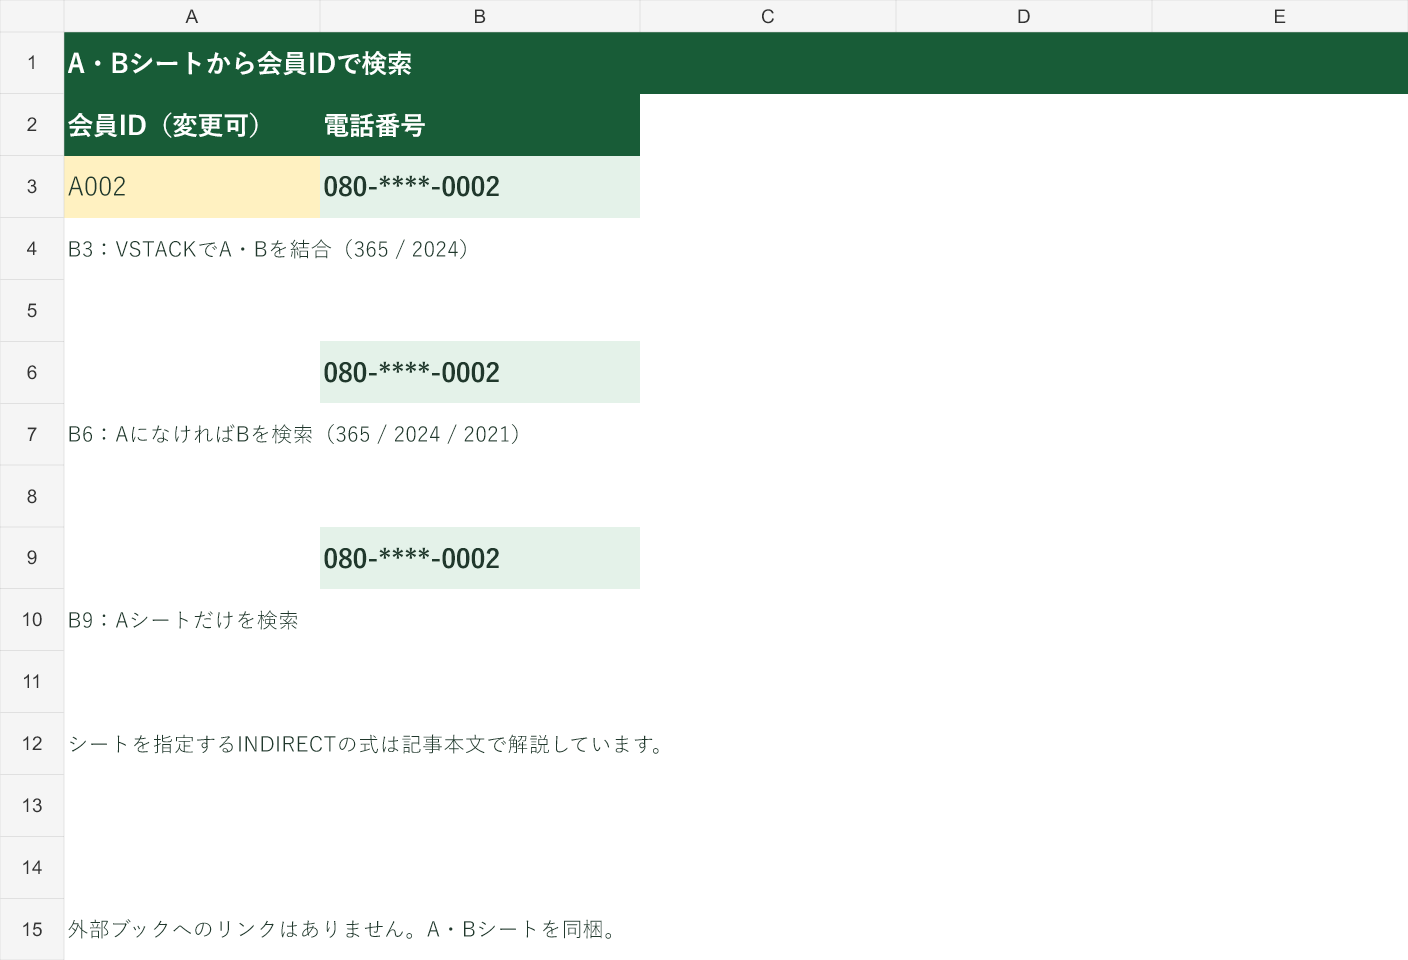Select row 1 header
The height and width of the screenshot is (960, 1408).
[x=32, y=63]
